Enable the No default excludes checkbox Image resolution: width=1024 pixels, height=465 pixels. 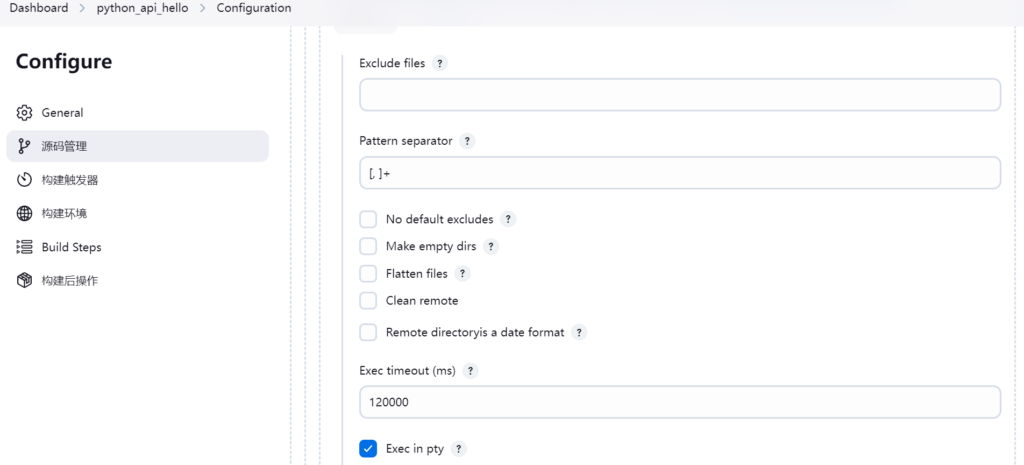[368, 219]
